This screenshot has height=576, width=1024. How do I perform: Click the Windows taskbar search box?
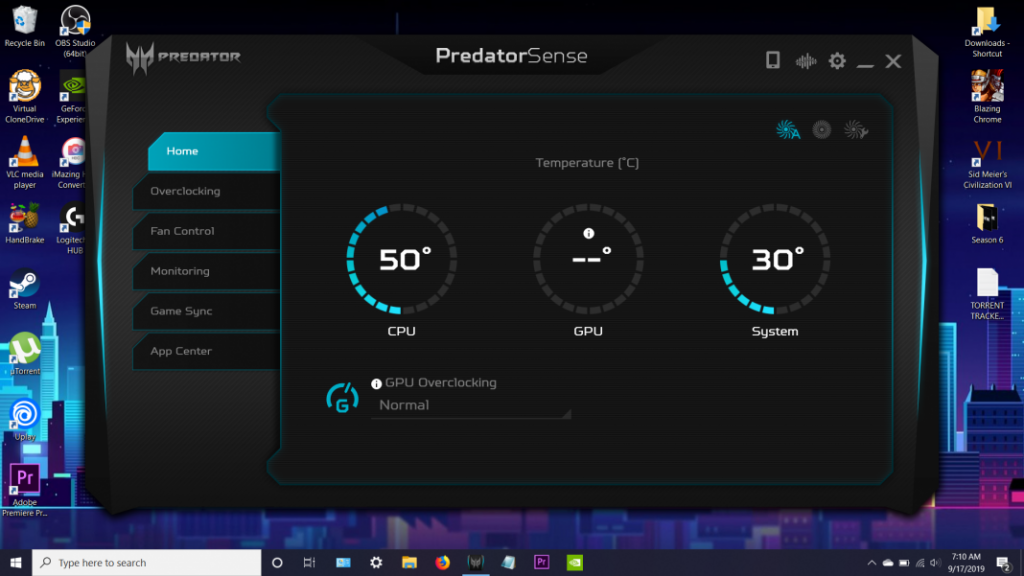click(x=145, y=563)
